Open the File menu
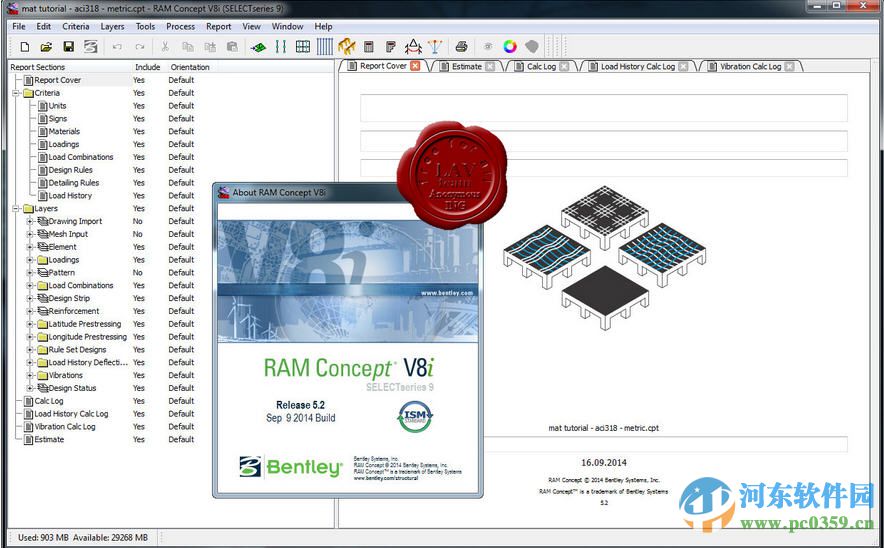884x548 pixels. pyautogui.click(x=19, y=26)
